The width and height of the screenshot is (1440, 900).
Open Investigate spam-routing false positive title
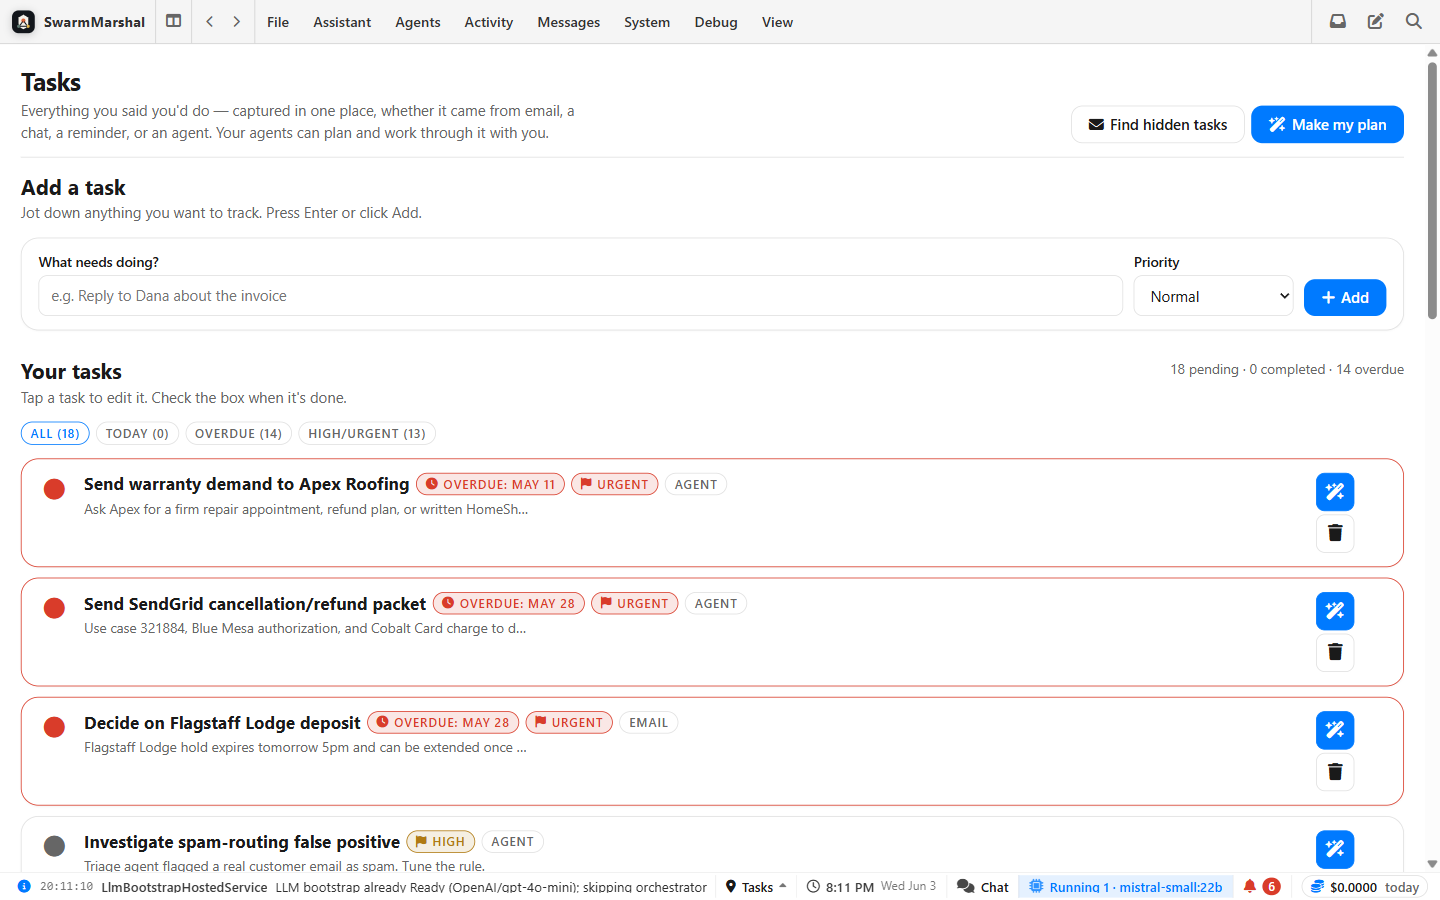click(242, 842)
